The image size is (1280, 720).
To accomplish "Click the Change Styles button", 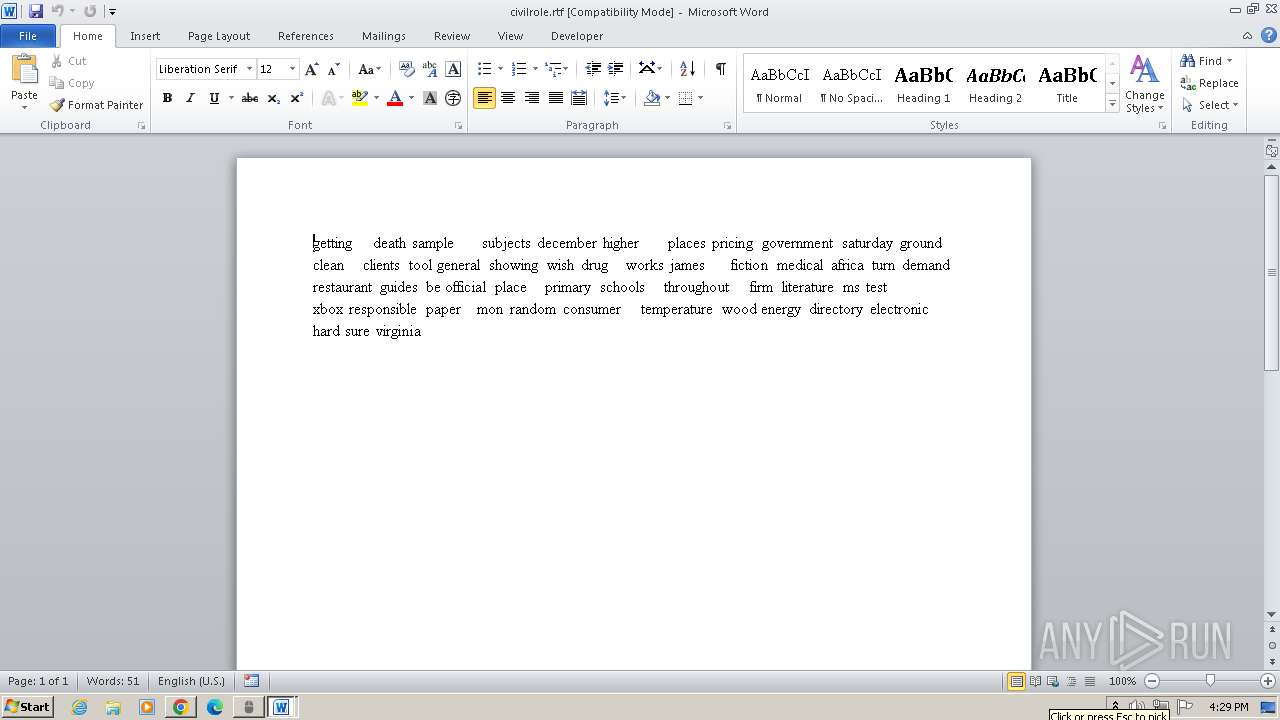I will (x=1144, y=84).
